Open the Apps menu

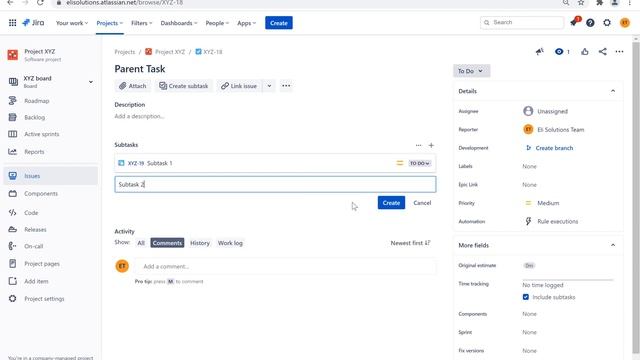246,23
